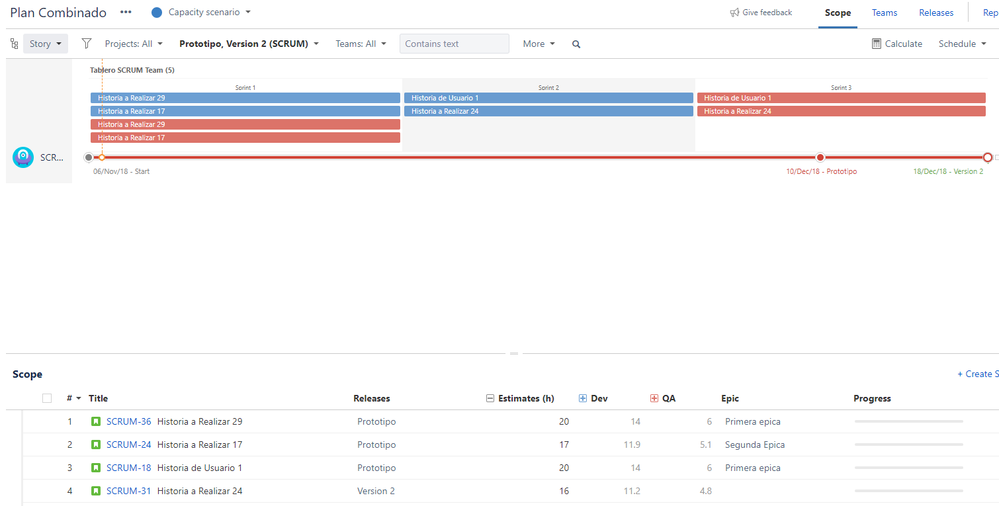
Task: Click the Tablero SCRUM Team (5) label
Action: click(x=132, y=70)
